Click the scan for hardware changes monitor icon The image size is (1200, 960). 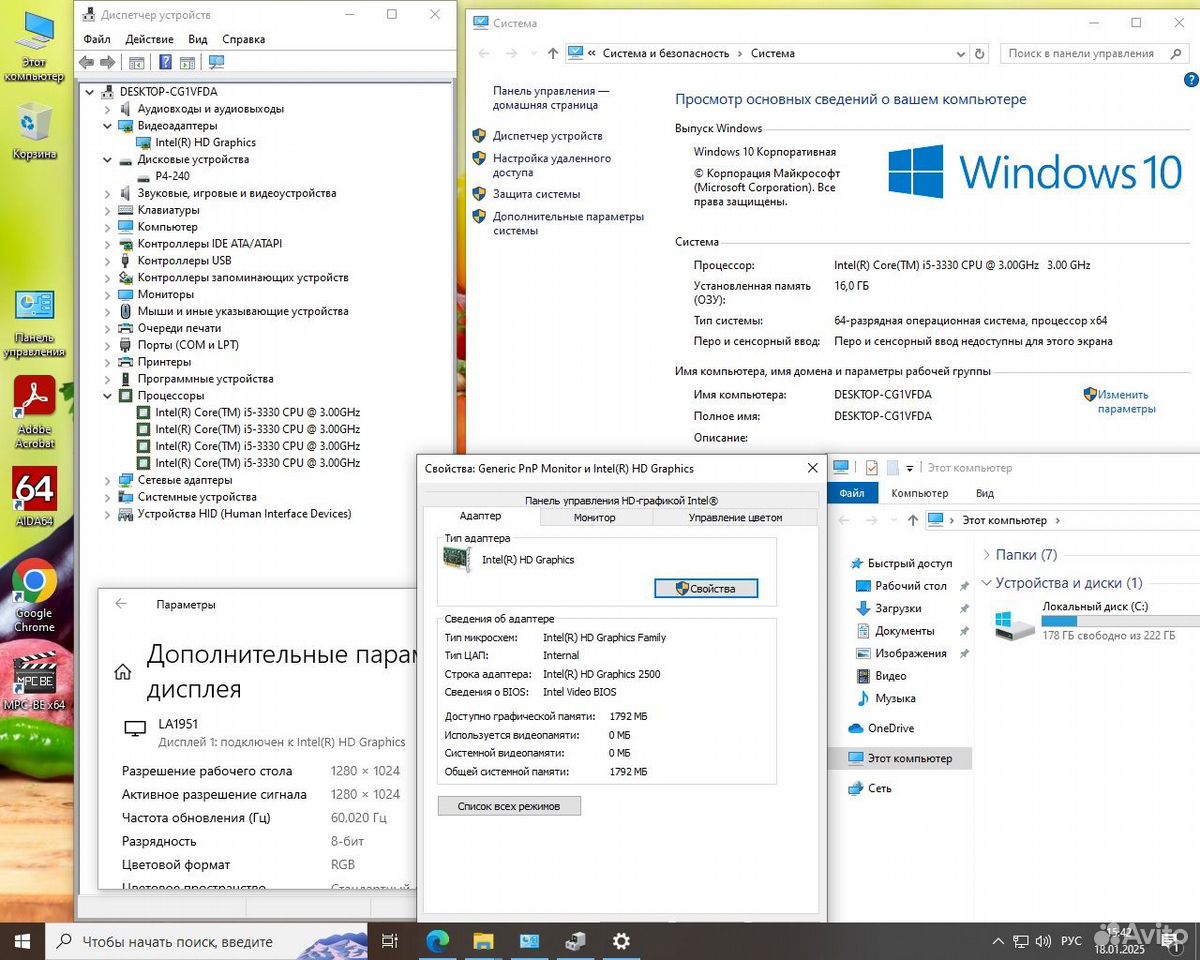coord(216,62)
